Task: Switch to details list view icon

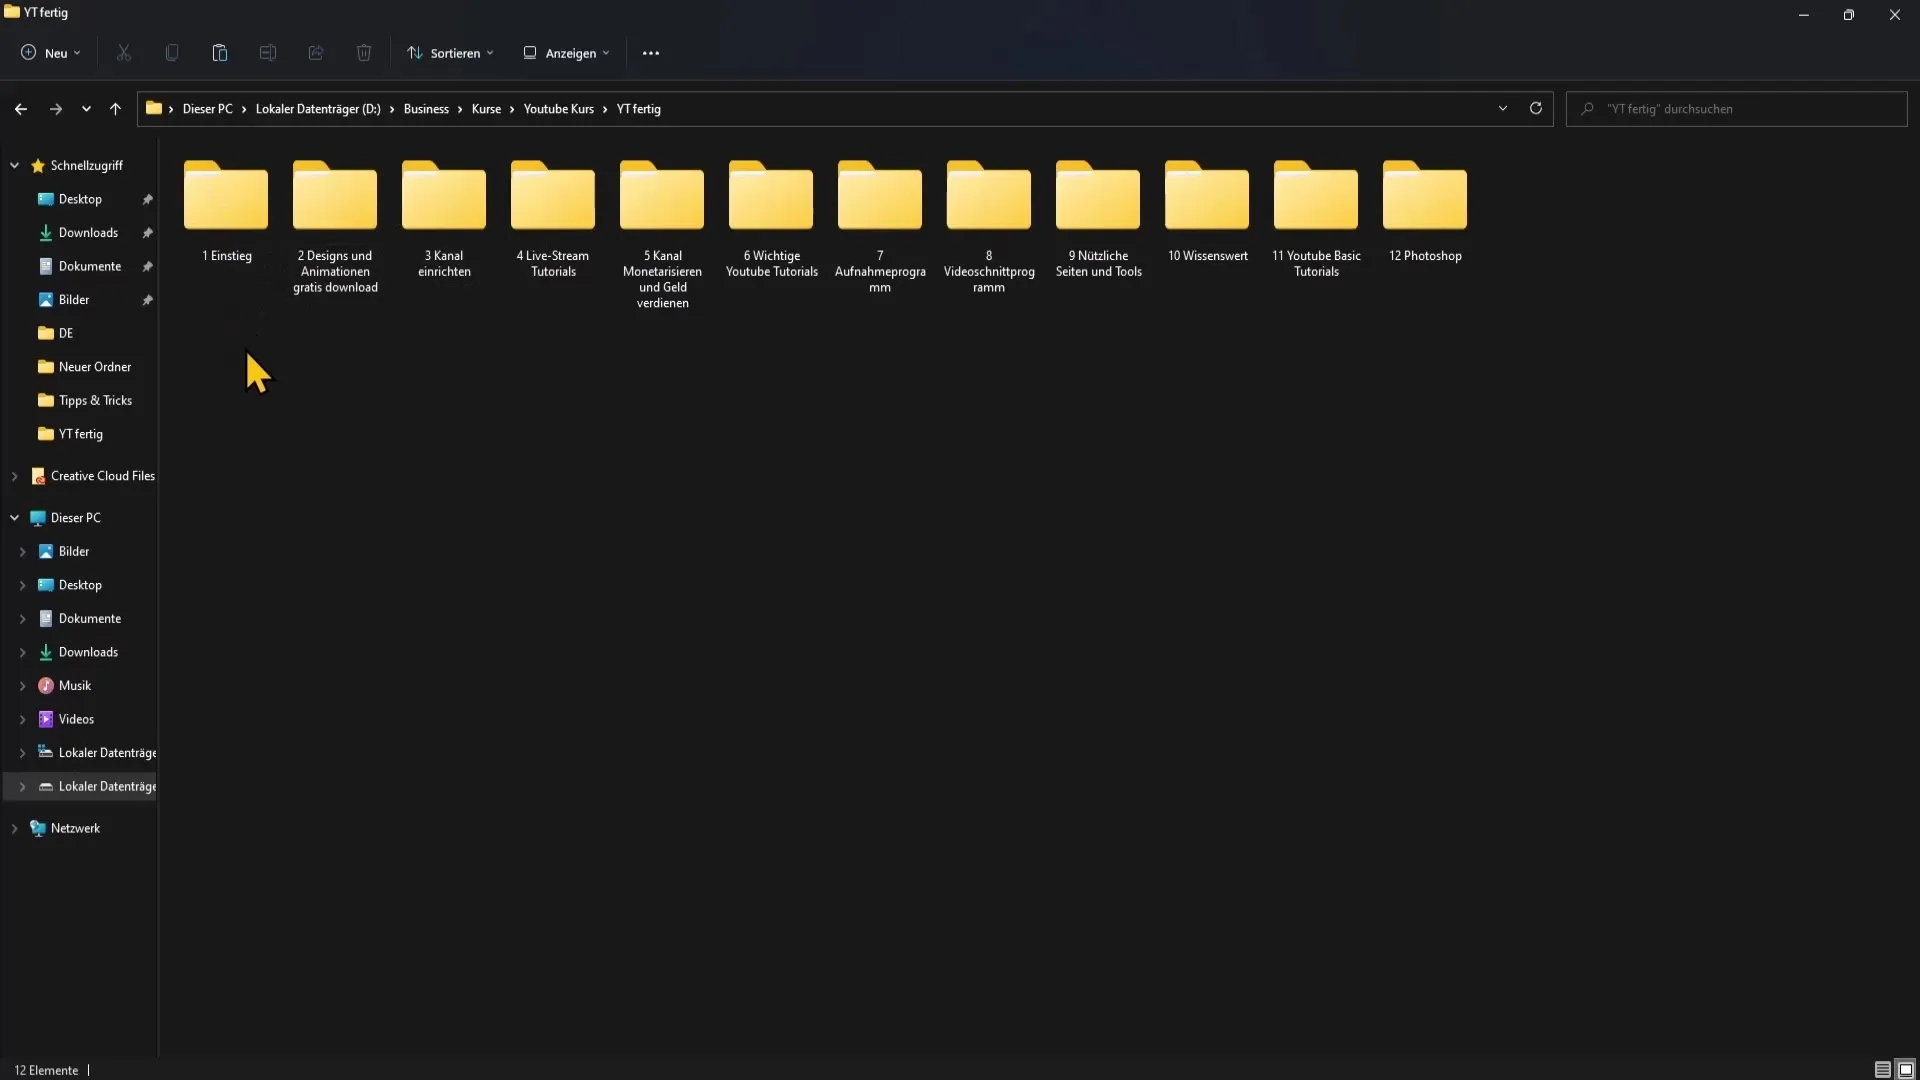Action: [x=1882, y=1070]
